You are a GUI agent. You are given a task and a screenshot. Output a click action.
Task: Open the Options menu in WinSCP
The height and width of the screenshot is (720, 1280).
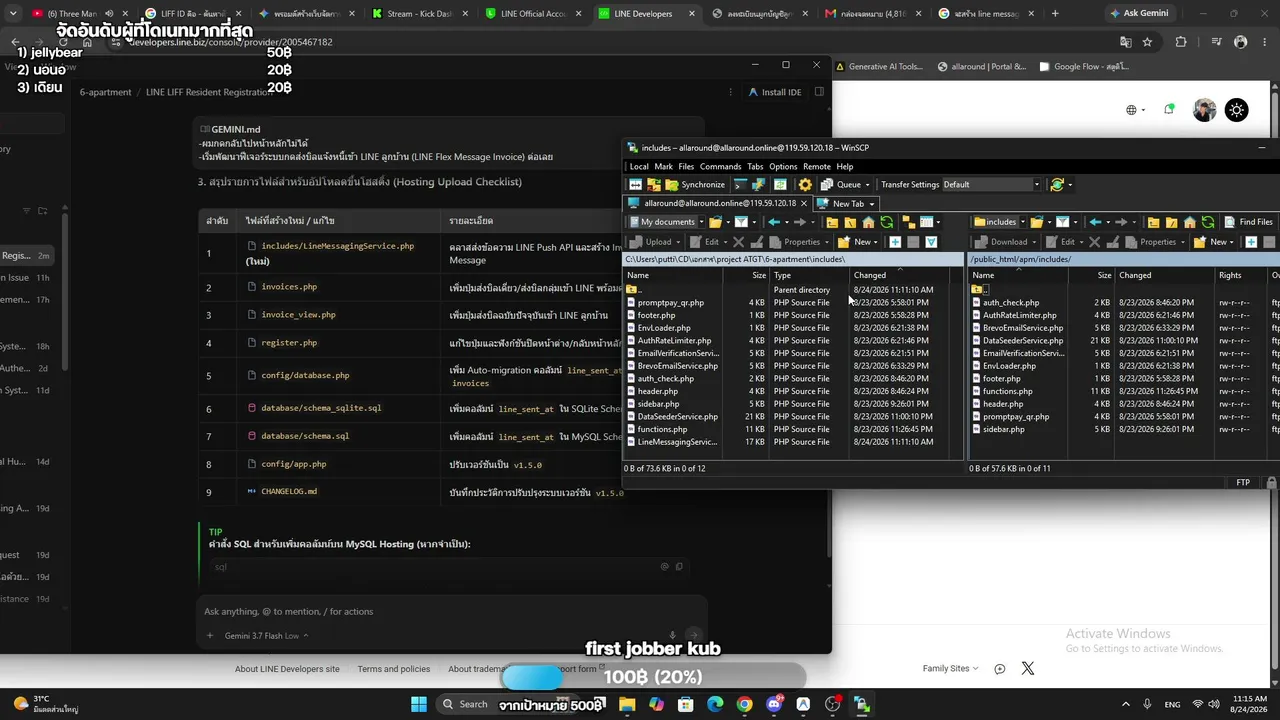783,167
